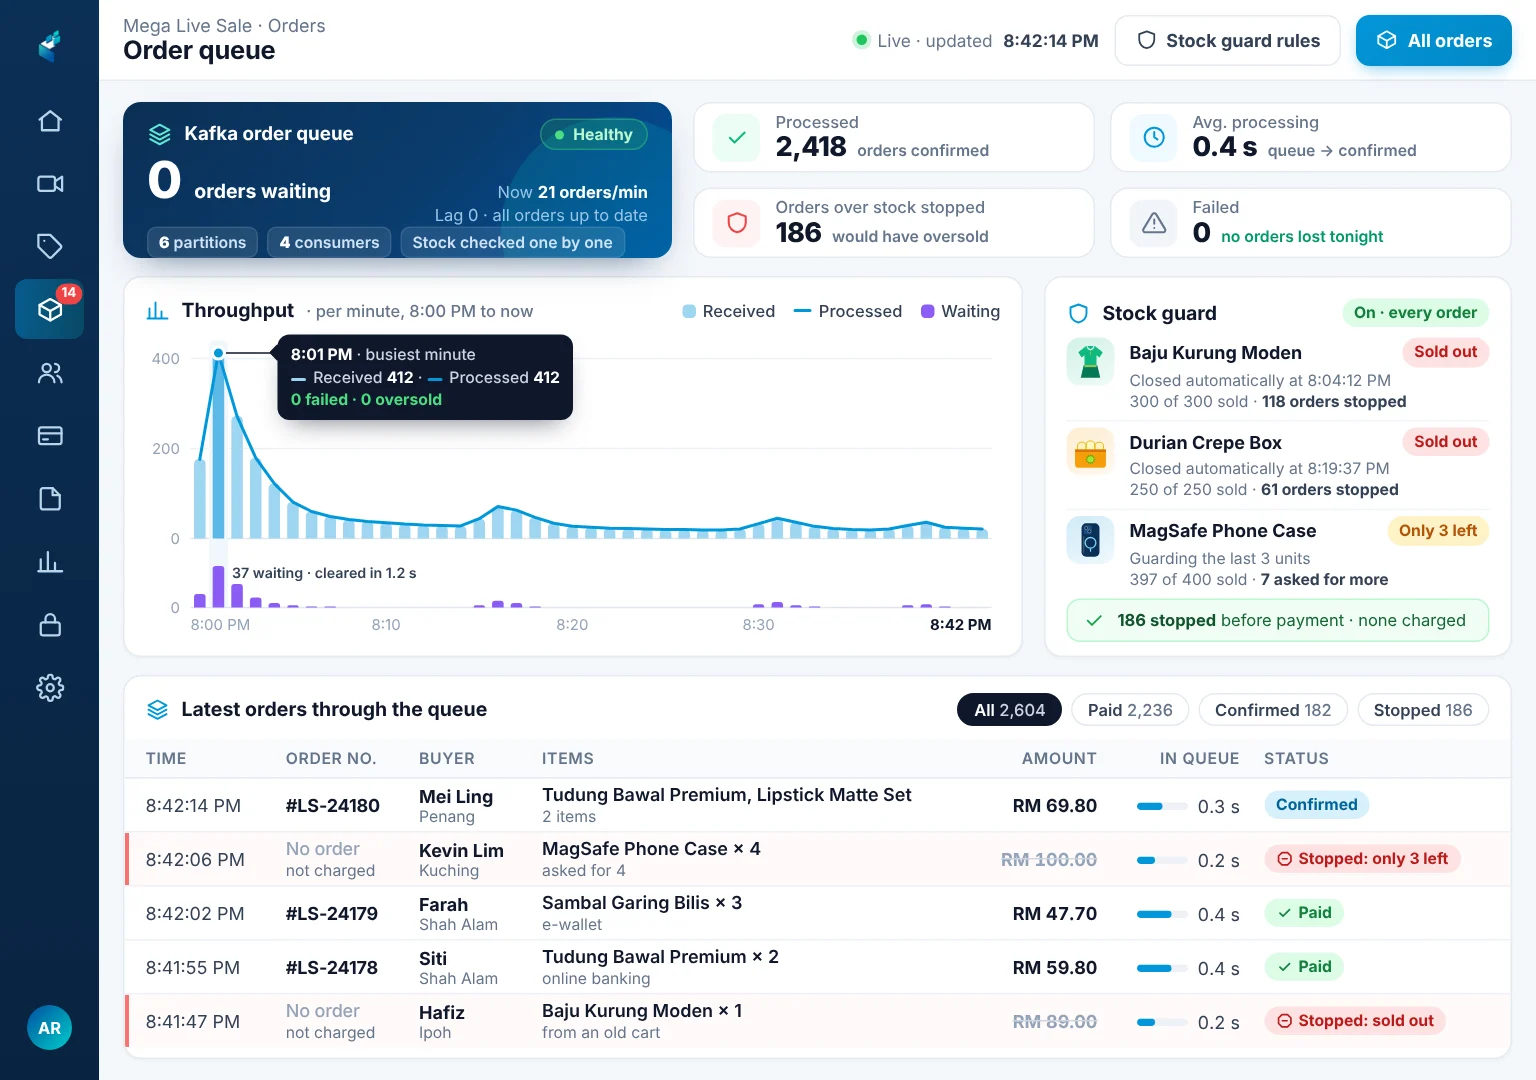Click the Orders over stock shield icon
1536x1080 pixels.
coord(737,223)
